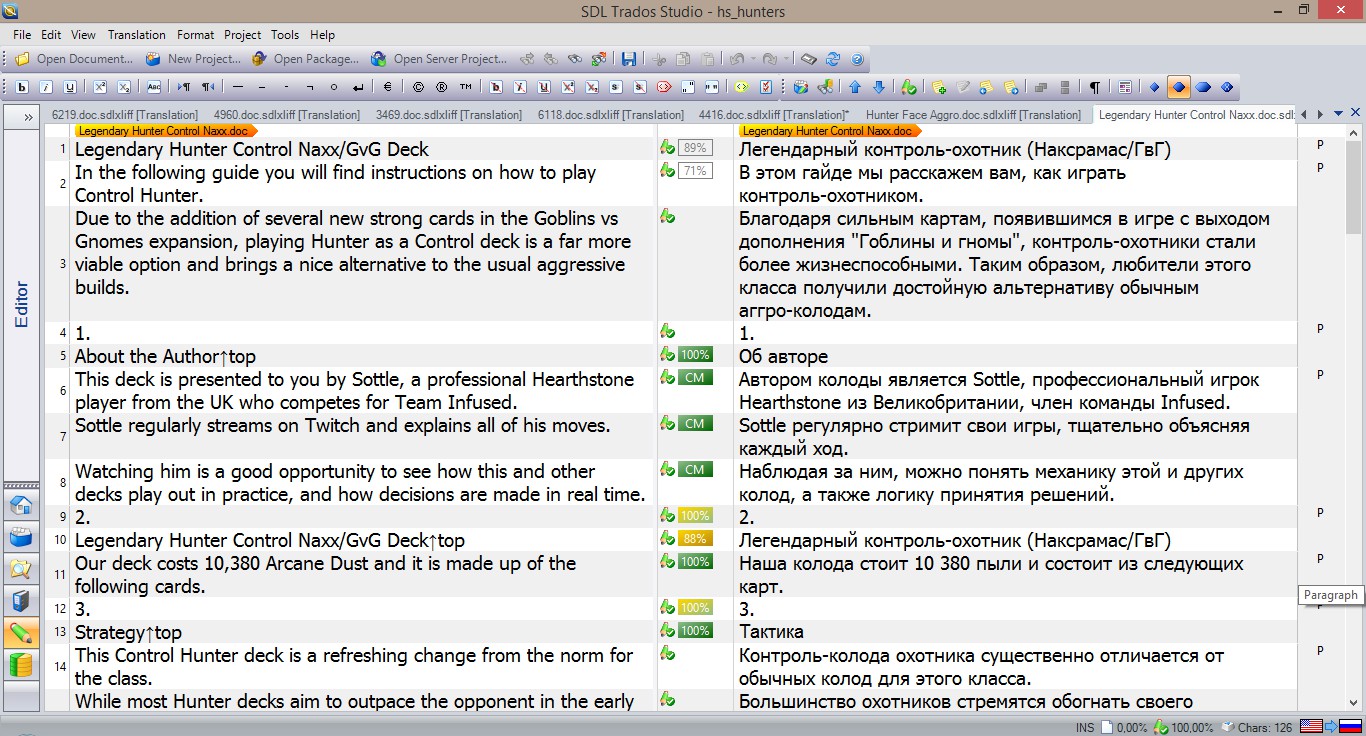The image size is (1366, 736).
Task: Add a comment with the note-plus icon
Action: pyautogui.click(x=938, y=87)
